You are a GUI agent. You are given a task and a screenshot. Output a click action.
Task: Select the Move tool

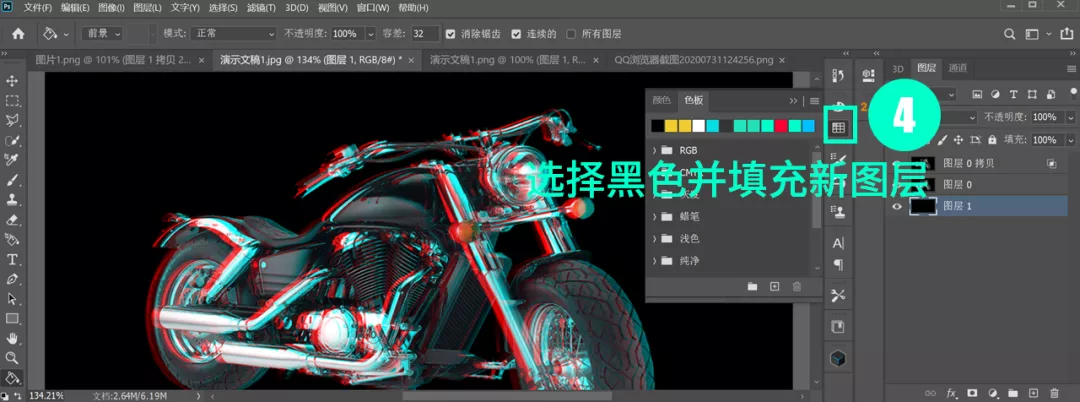point(12,81)
